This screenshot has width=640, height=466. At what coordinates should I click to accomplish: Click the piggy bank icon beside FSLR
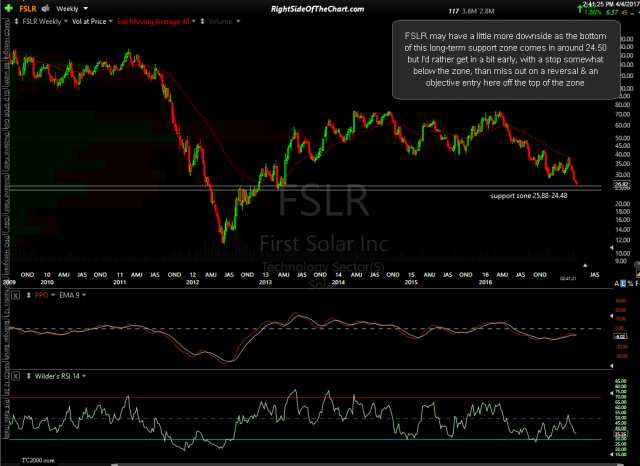[45, 8]
